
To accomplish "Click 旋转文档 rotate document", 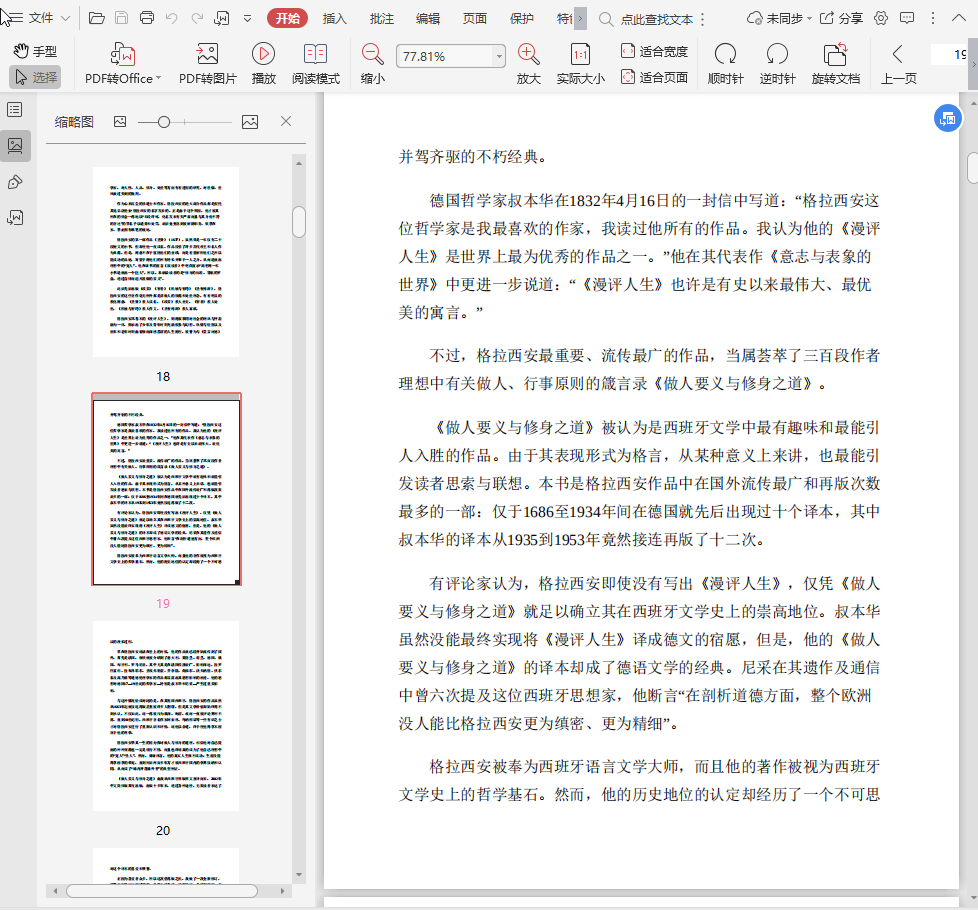I will [x=836, y=63].
